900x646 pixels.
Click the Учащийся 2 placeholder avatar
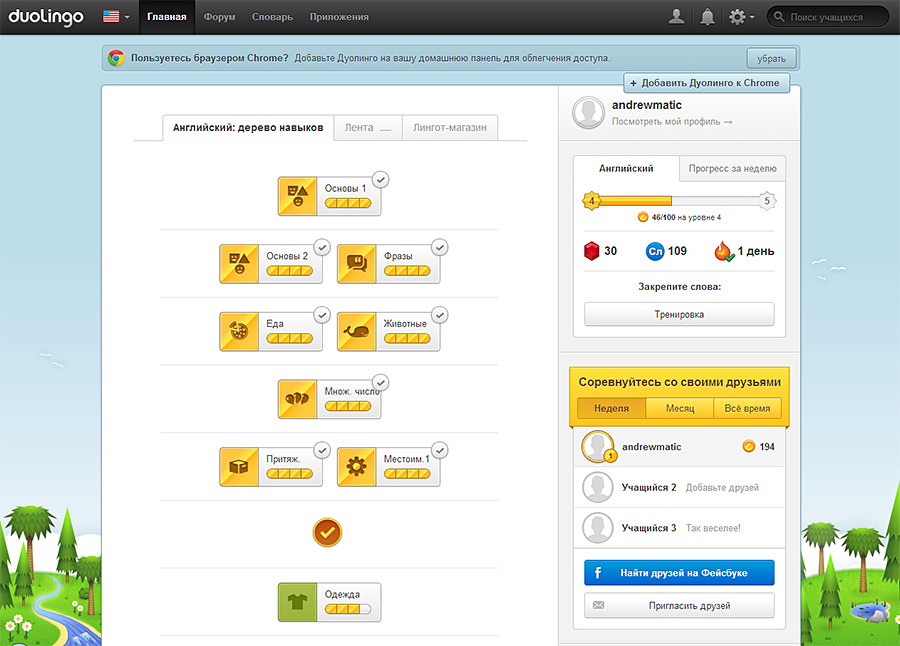(598, 488)
